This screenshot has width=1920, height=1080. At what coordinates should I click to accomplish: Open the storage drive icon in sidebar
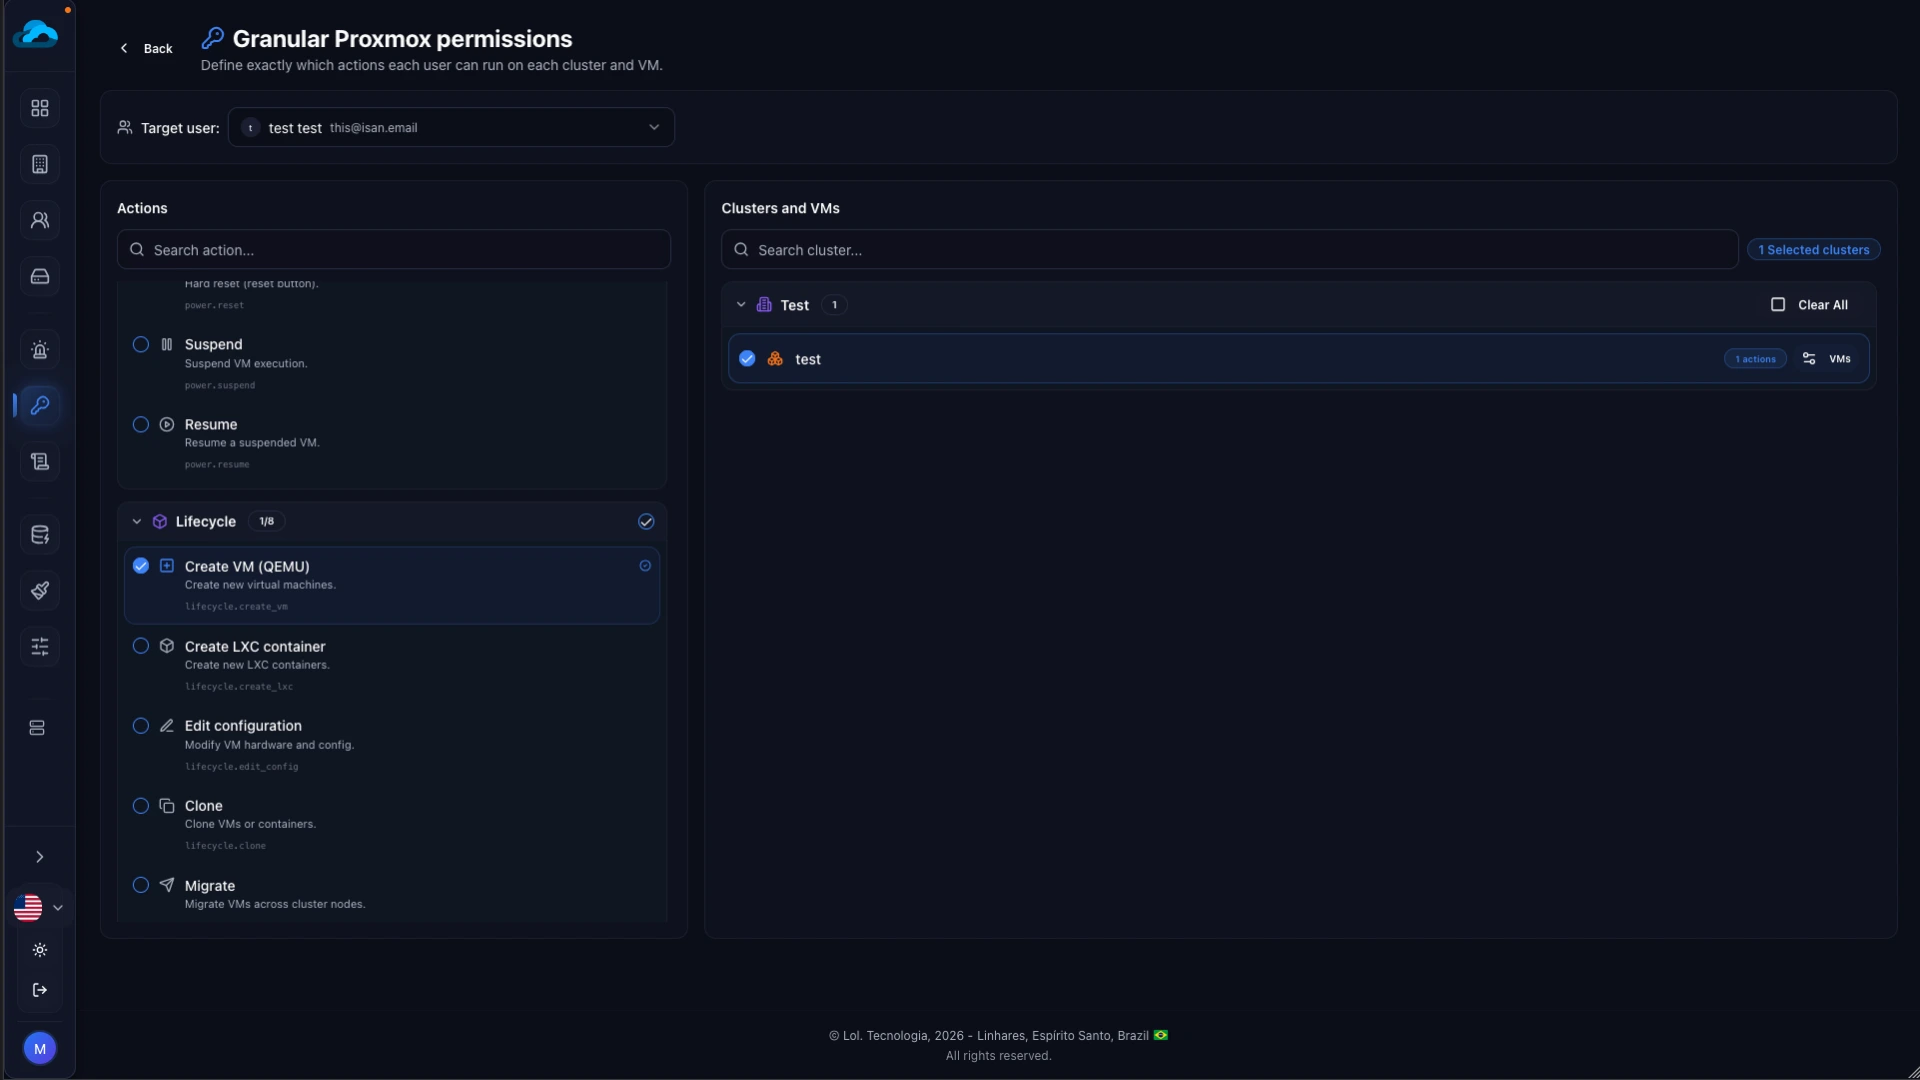[x=40, y=276]
